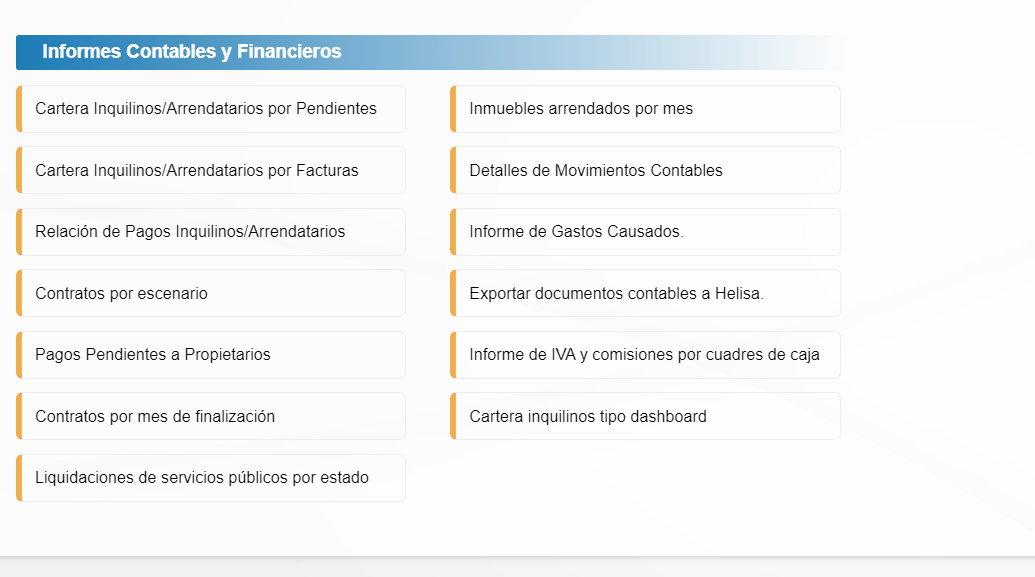Open Inmuebles arrendados por mes report

pos(581,108)
